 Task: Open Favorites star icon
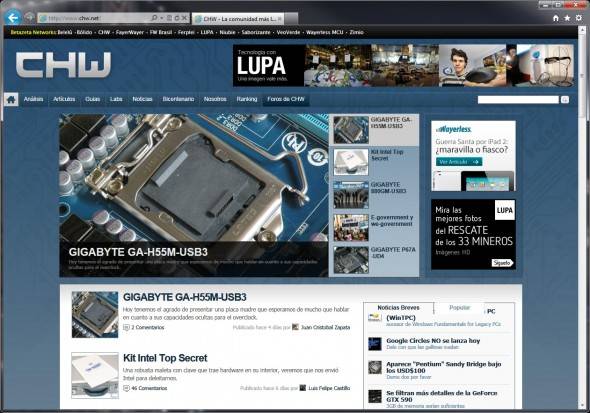pyautogui.click(x=567, y=18)
